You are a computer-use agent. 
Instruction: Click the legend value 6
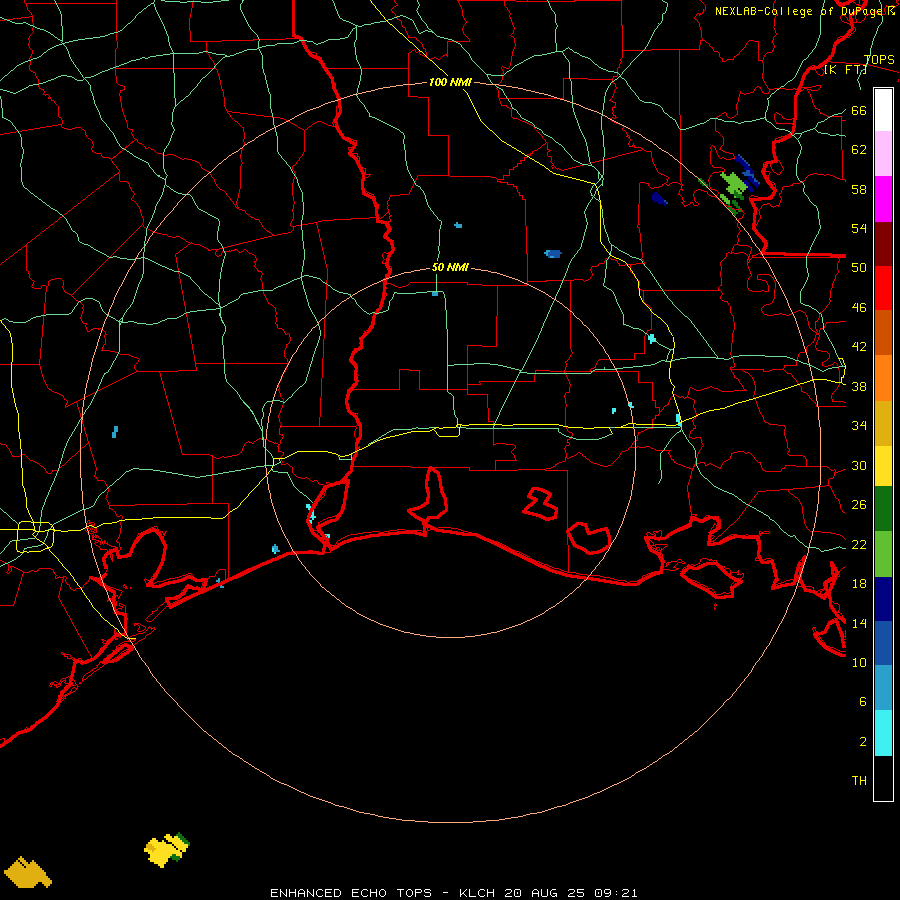click(x=862, y=702)
